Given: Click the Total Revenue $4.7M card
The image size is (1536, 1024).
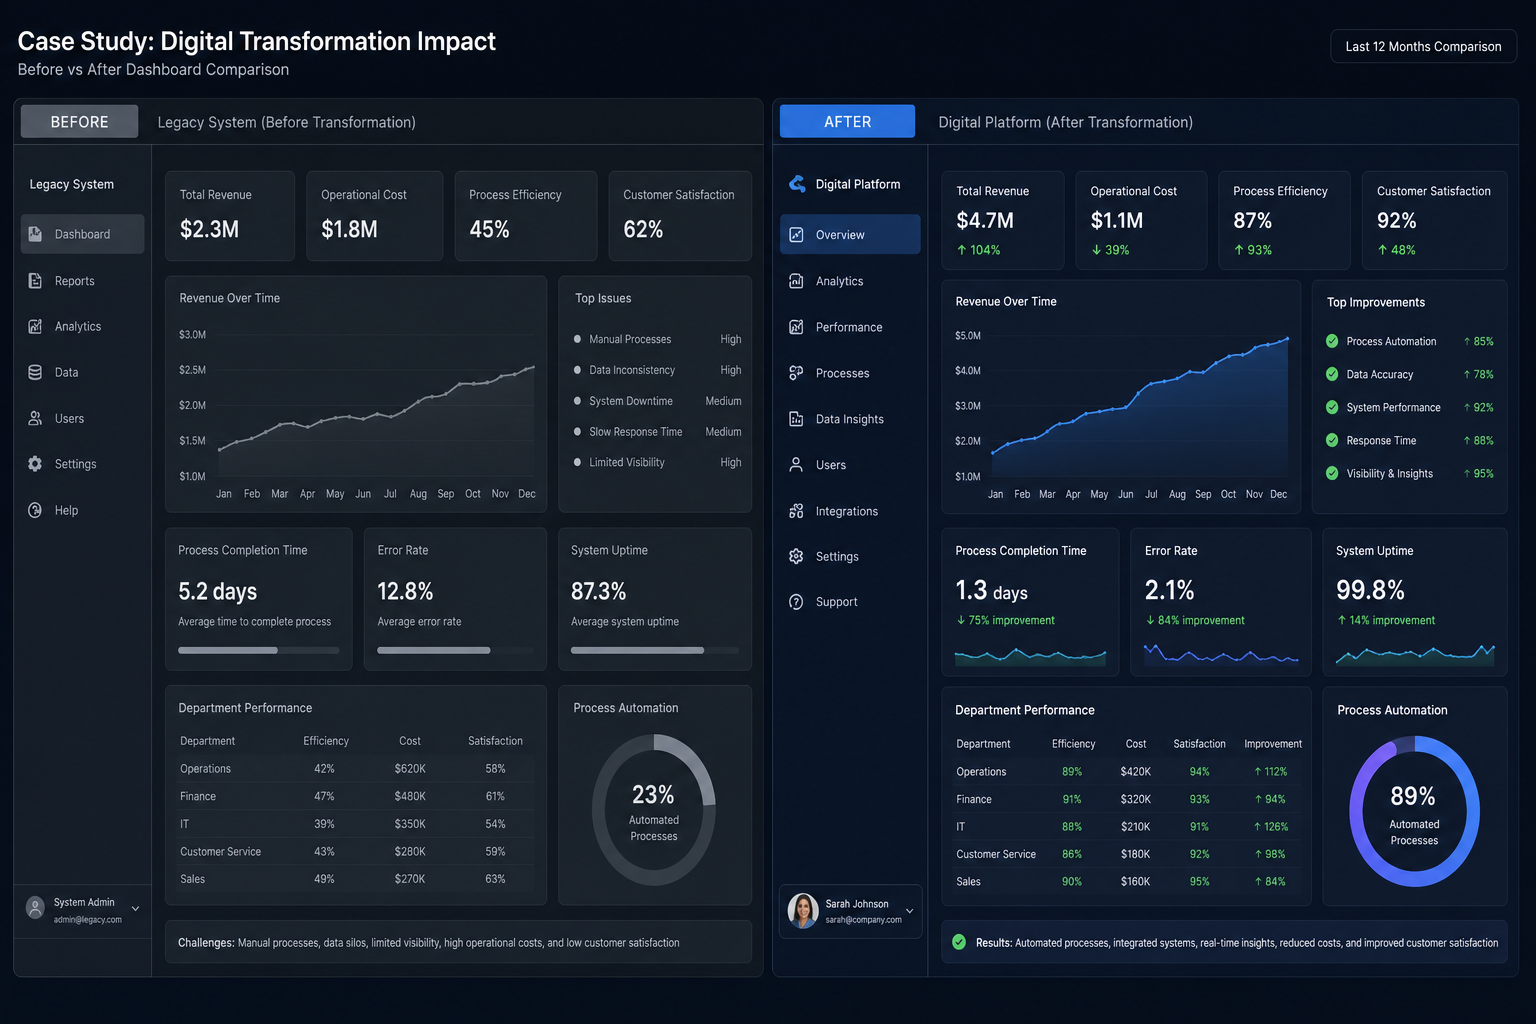Looking at the screenshot, I should coord(1002,220).
